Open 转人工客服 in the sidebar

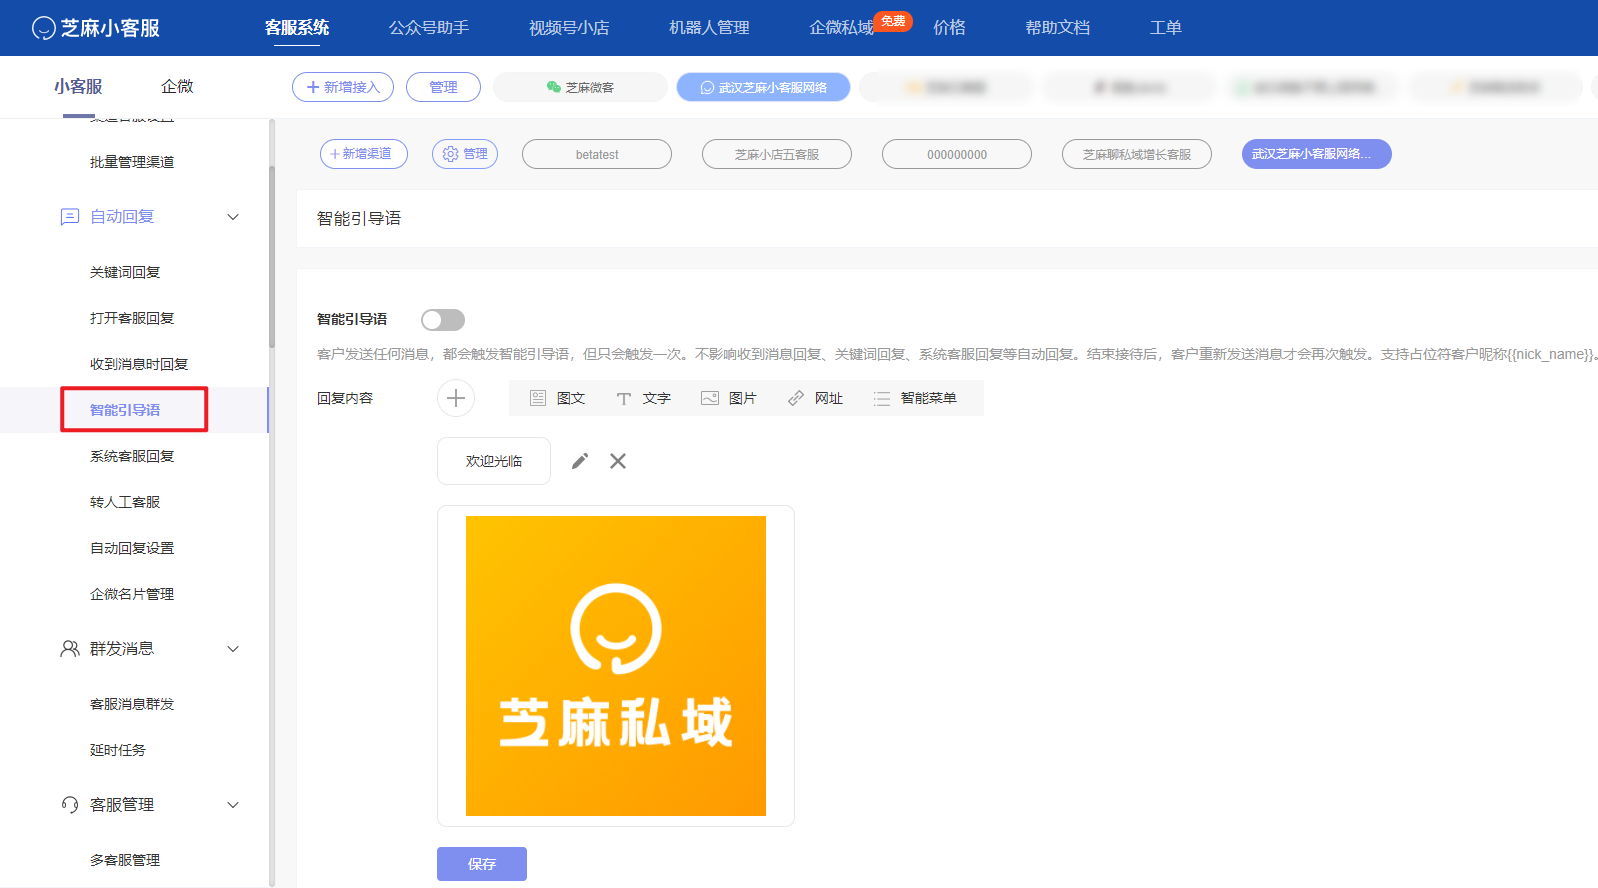coord(125,502)
